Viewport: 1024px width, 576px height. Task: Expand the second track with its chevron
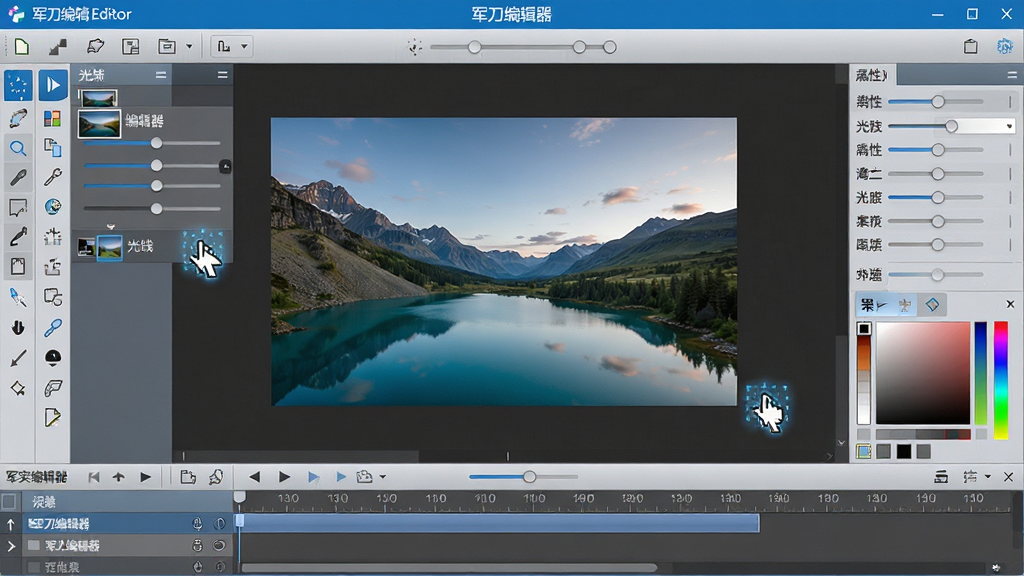(x=11, y=545)
